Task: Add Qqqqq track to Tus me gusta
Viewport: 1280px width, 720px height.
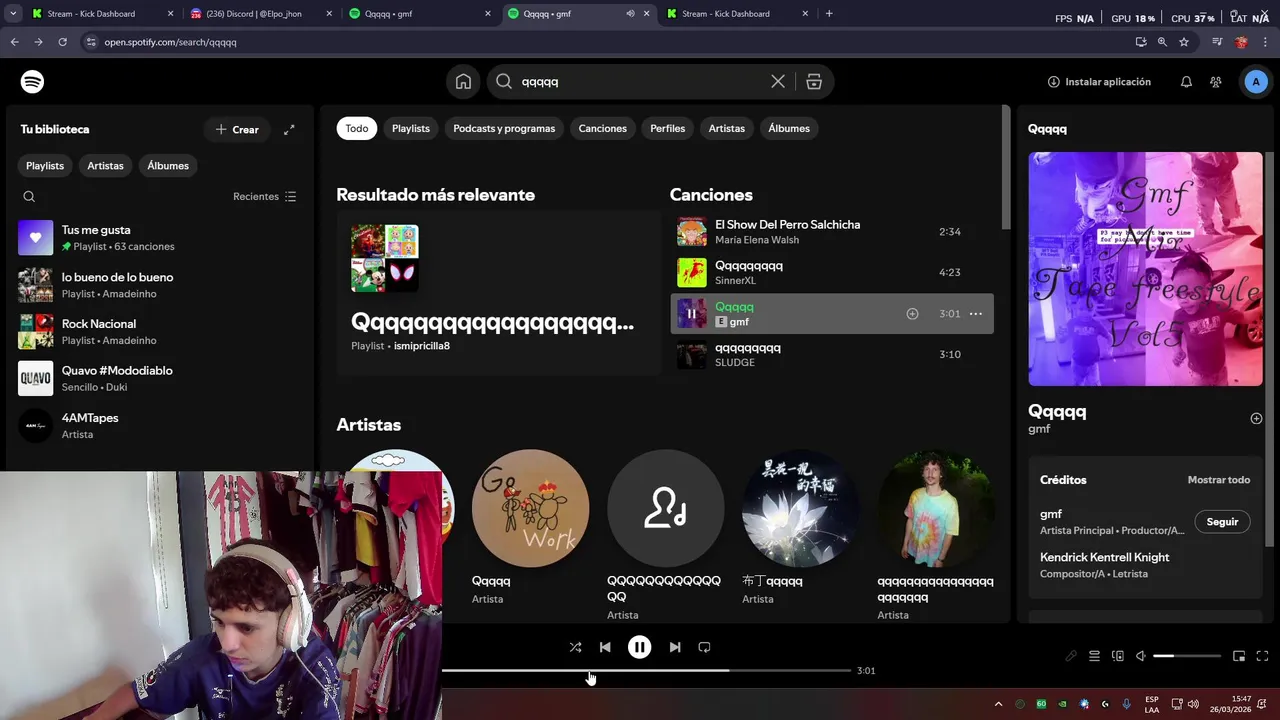Action: pos(912,314)
